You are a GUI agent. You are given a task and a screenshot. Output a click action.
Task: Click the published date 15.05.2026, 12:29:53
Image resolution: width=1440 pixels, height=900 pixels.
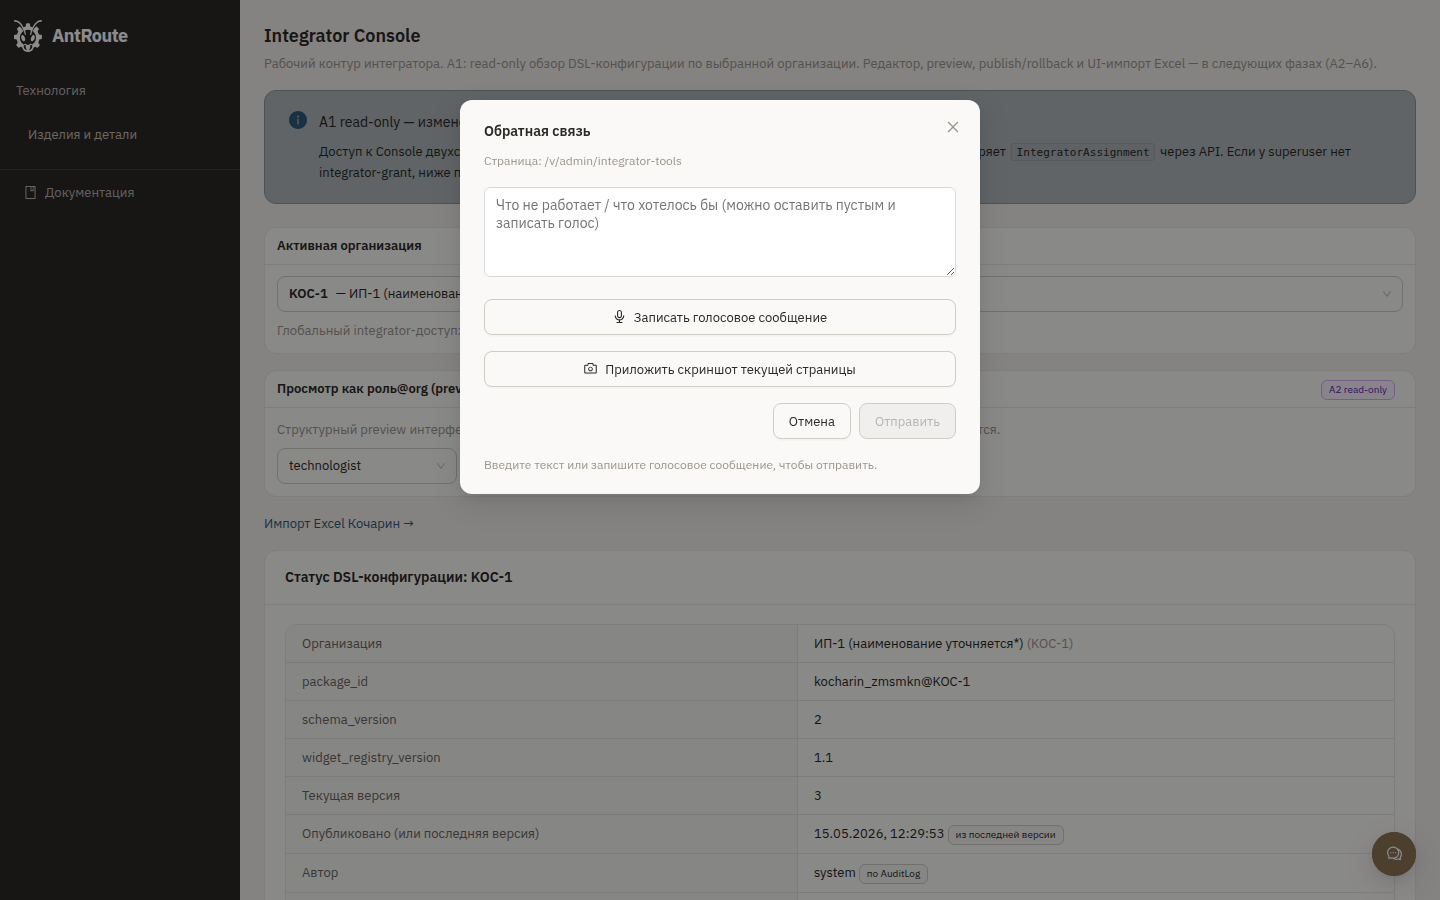click(879, 833)
